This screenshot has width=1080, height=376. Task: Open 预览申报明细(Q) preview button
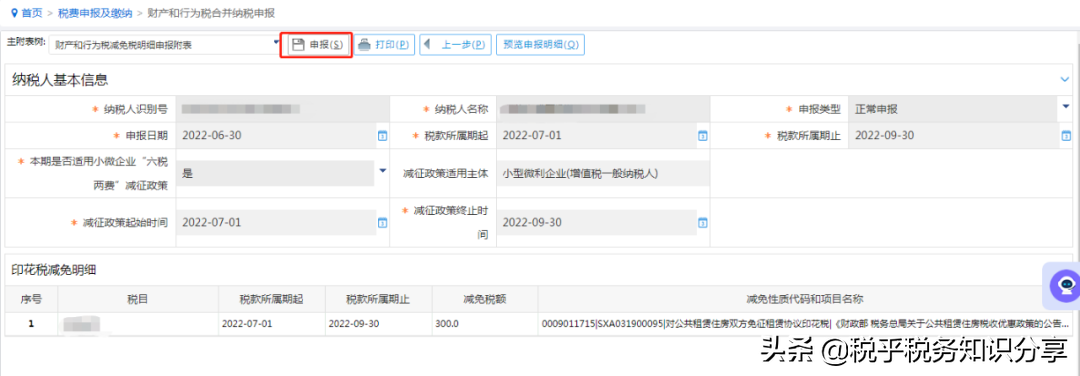coord(540,45)
